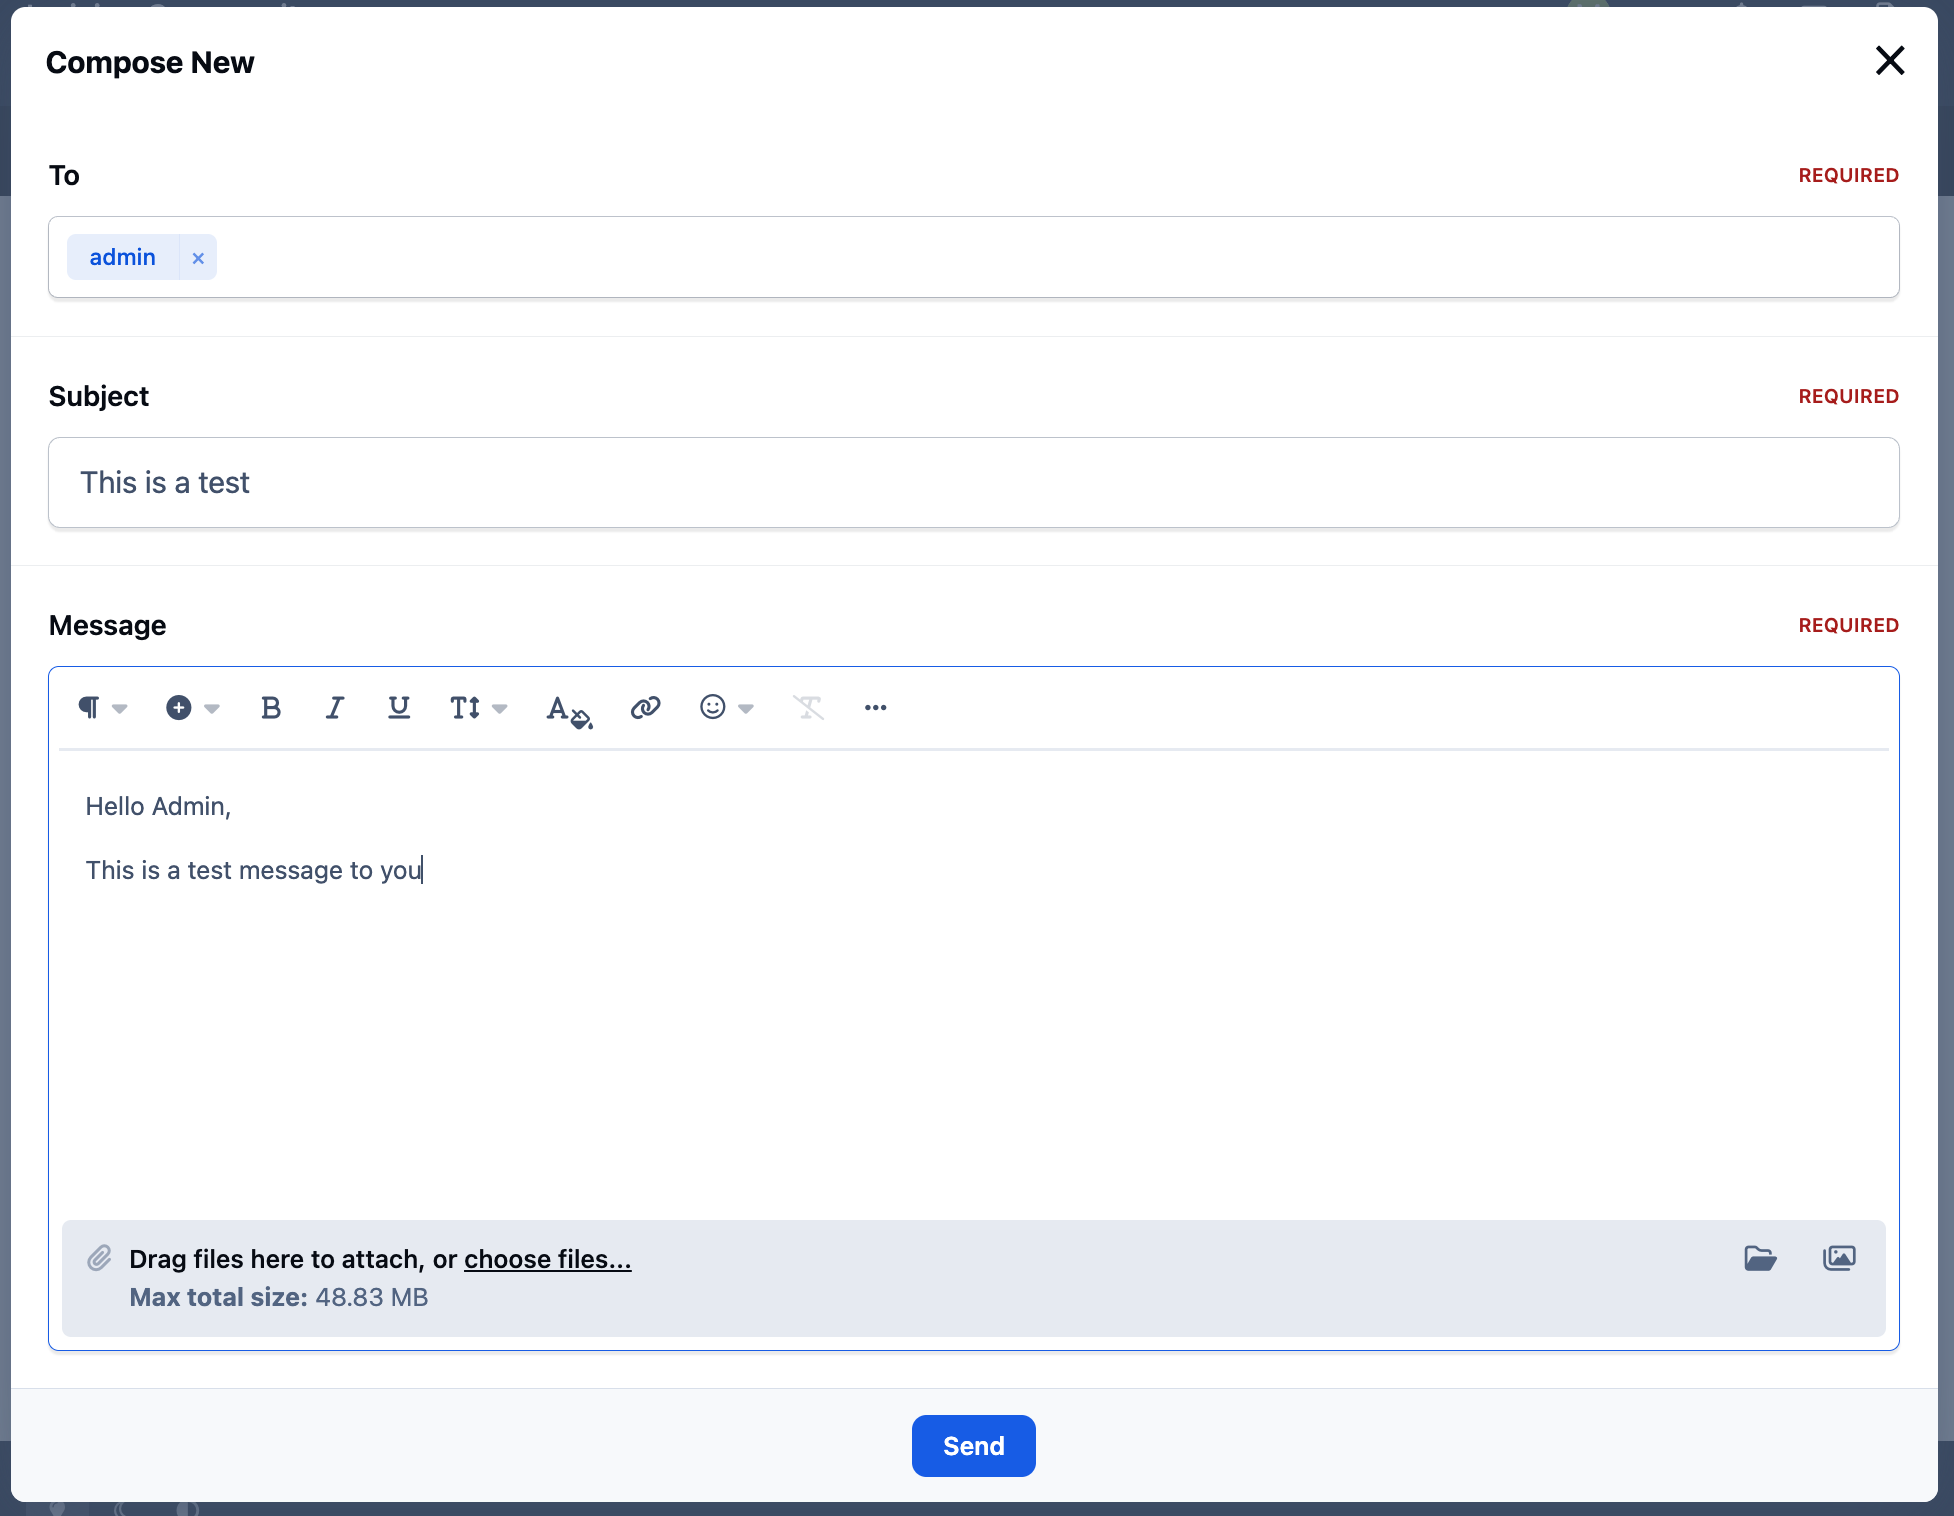The image size is (1954, 1516).
Task: Toggle underline formatting
Action: (x=398, y=708)
